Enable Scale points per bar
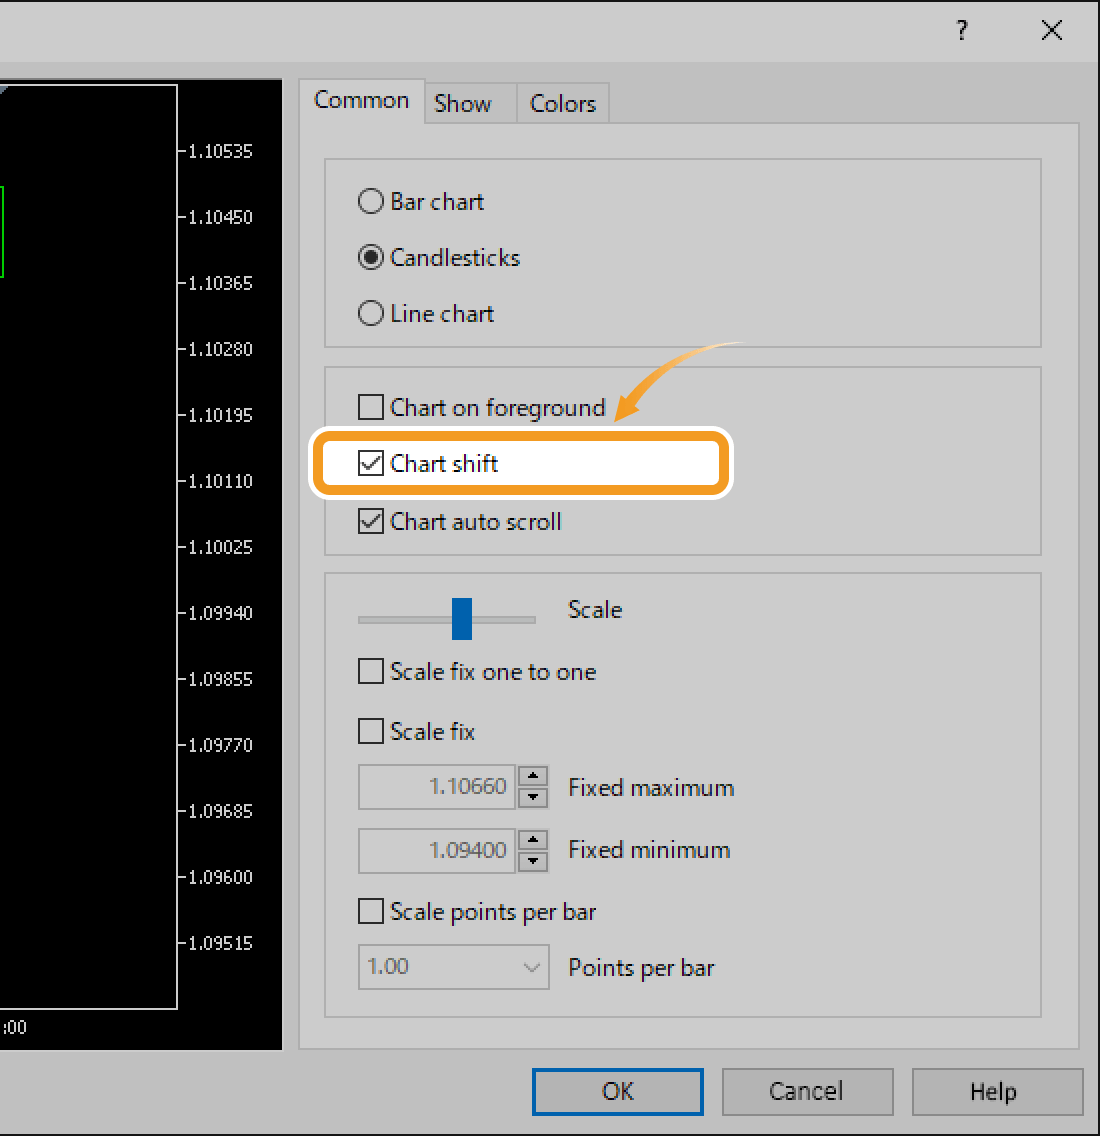The image size is (1100, 1136). [370, 911]
